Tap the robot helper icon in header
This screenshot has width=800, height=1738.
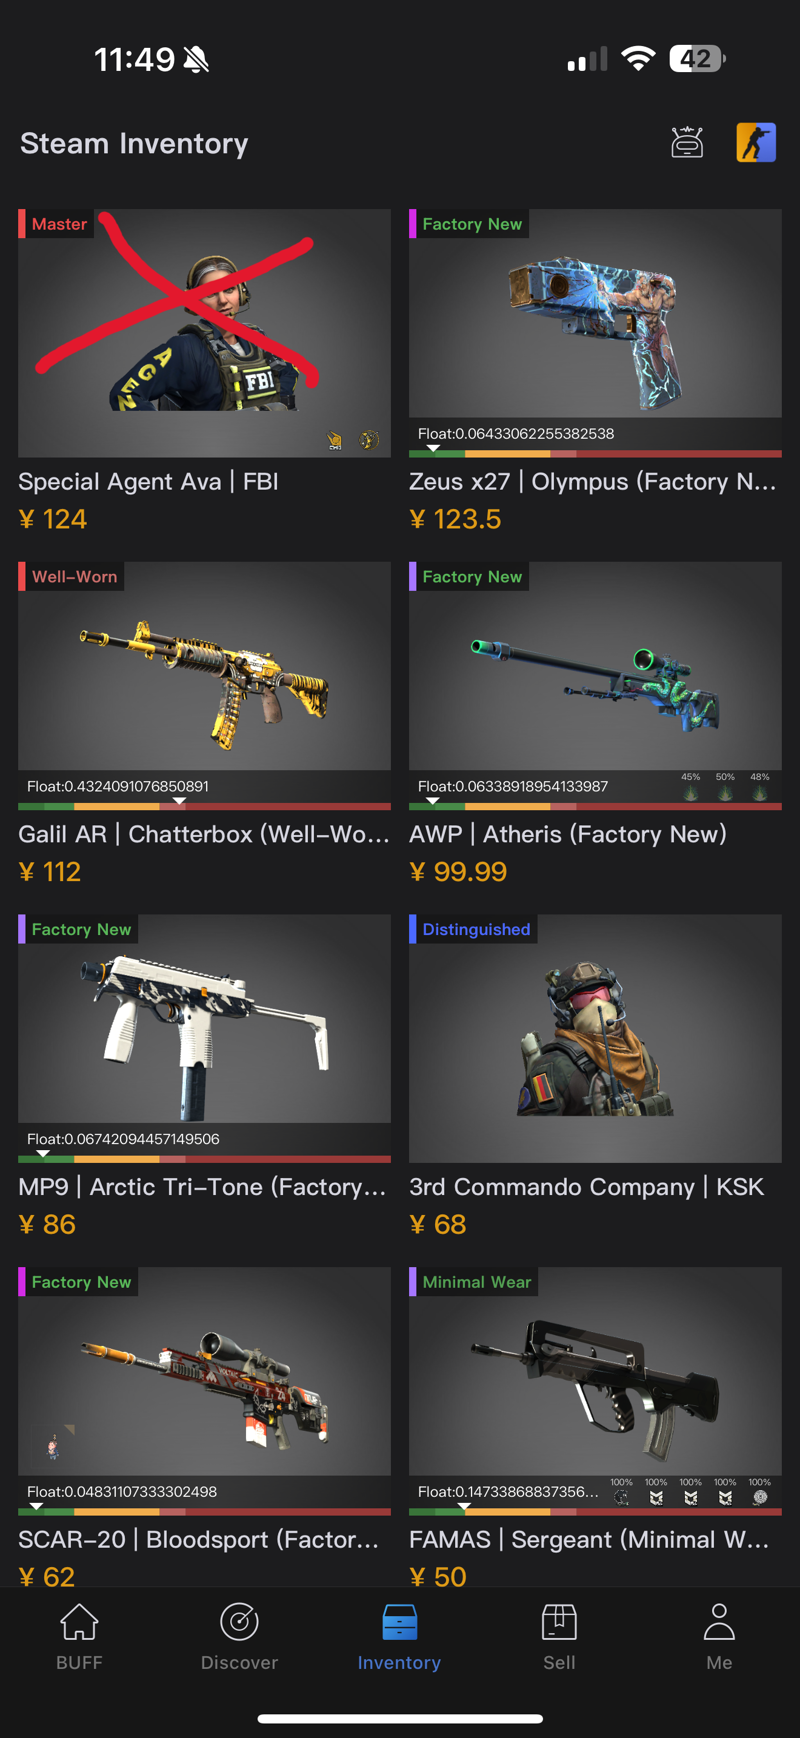(687, 143)
